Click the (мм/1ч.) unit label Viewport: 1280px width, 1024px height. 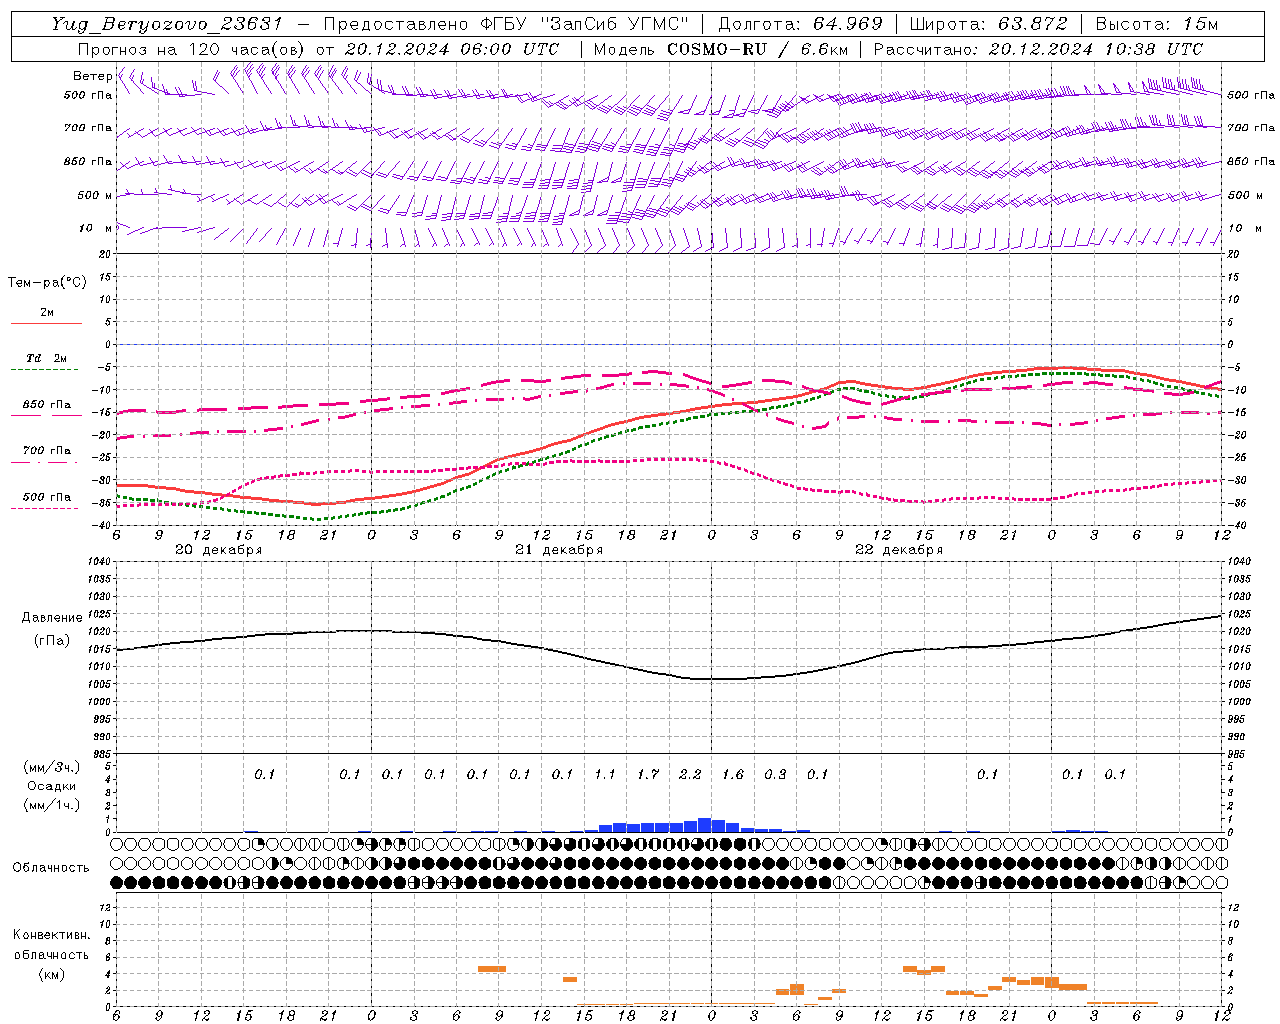pyautogui.click(x=51, y=806)
